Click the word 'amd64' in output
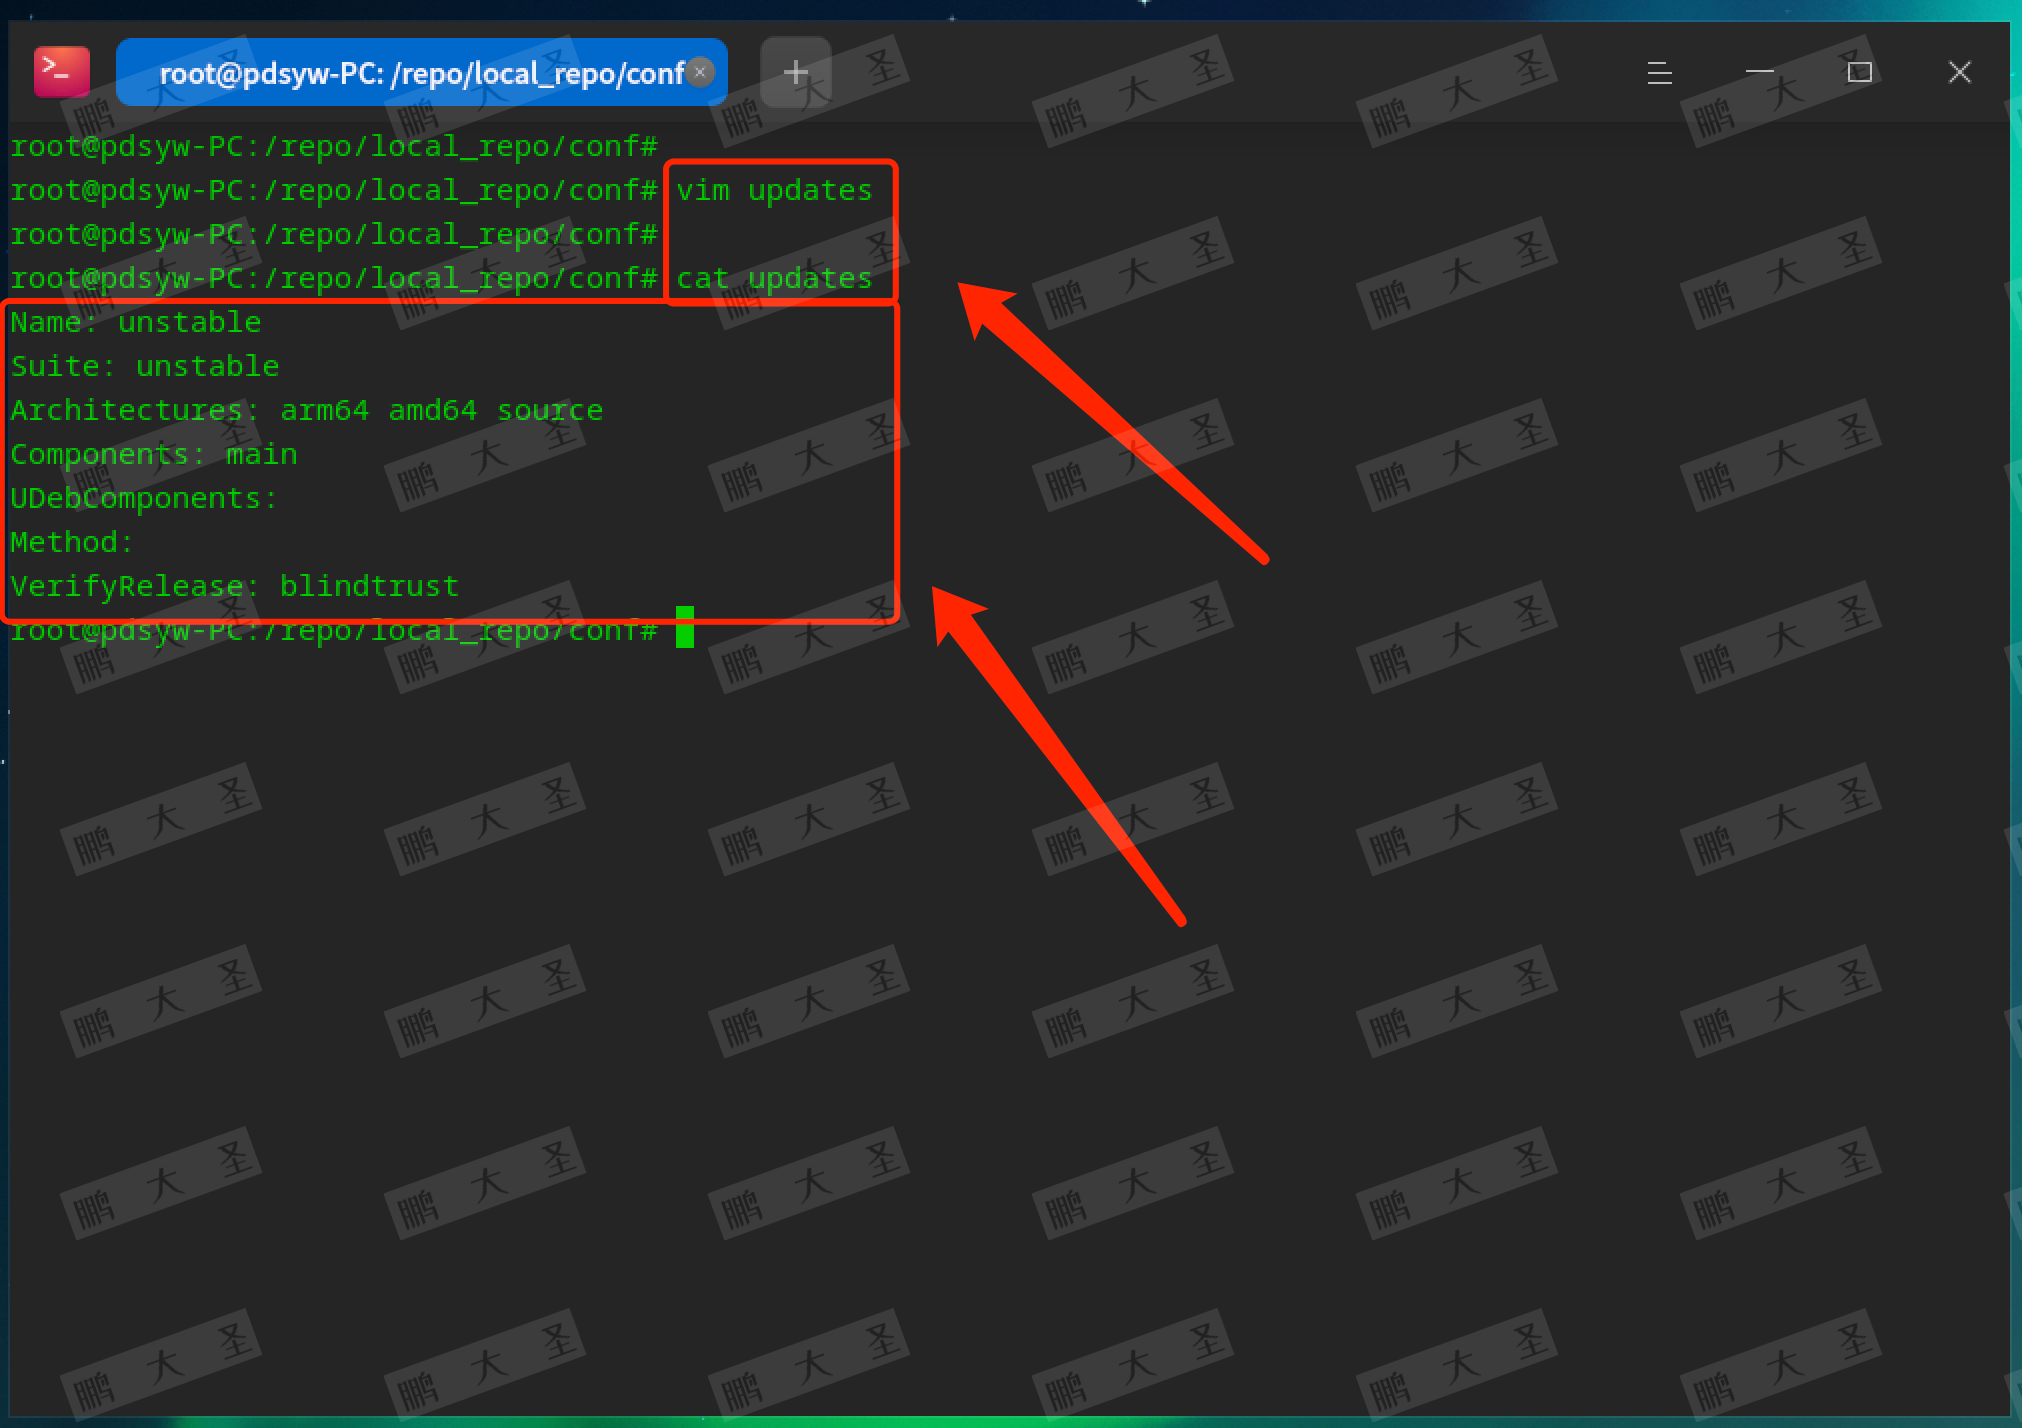Image resolution: width=2022 pixels, height=1428 pixels. tap(432, 410)
